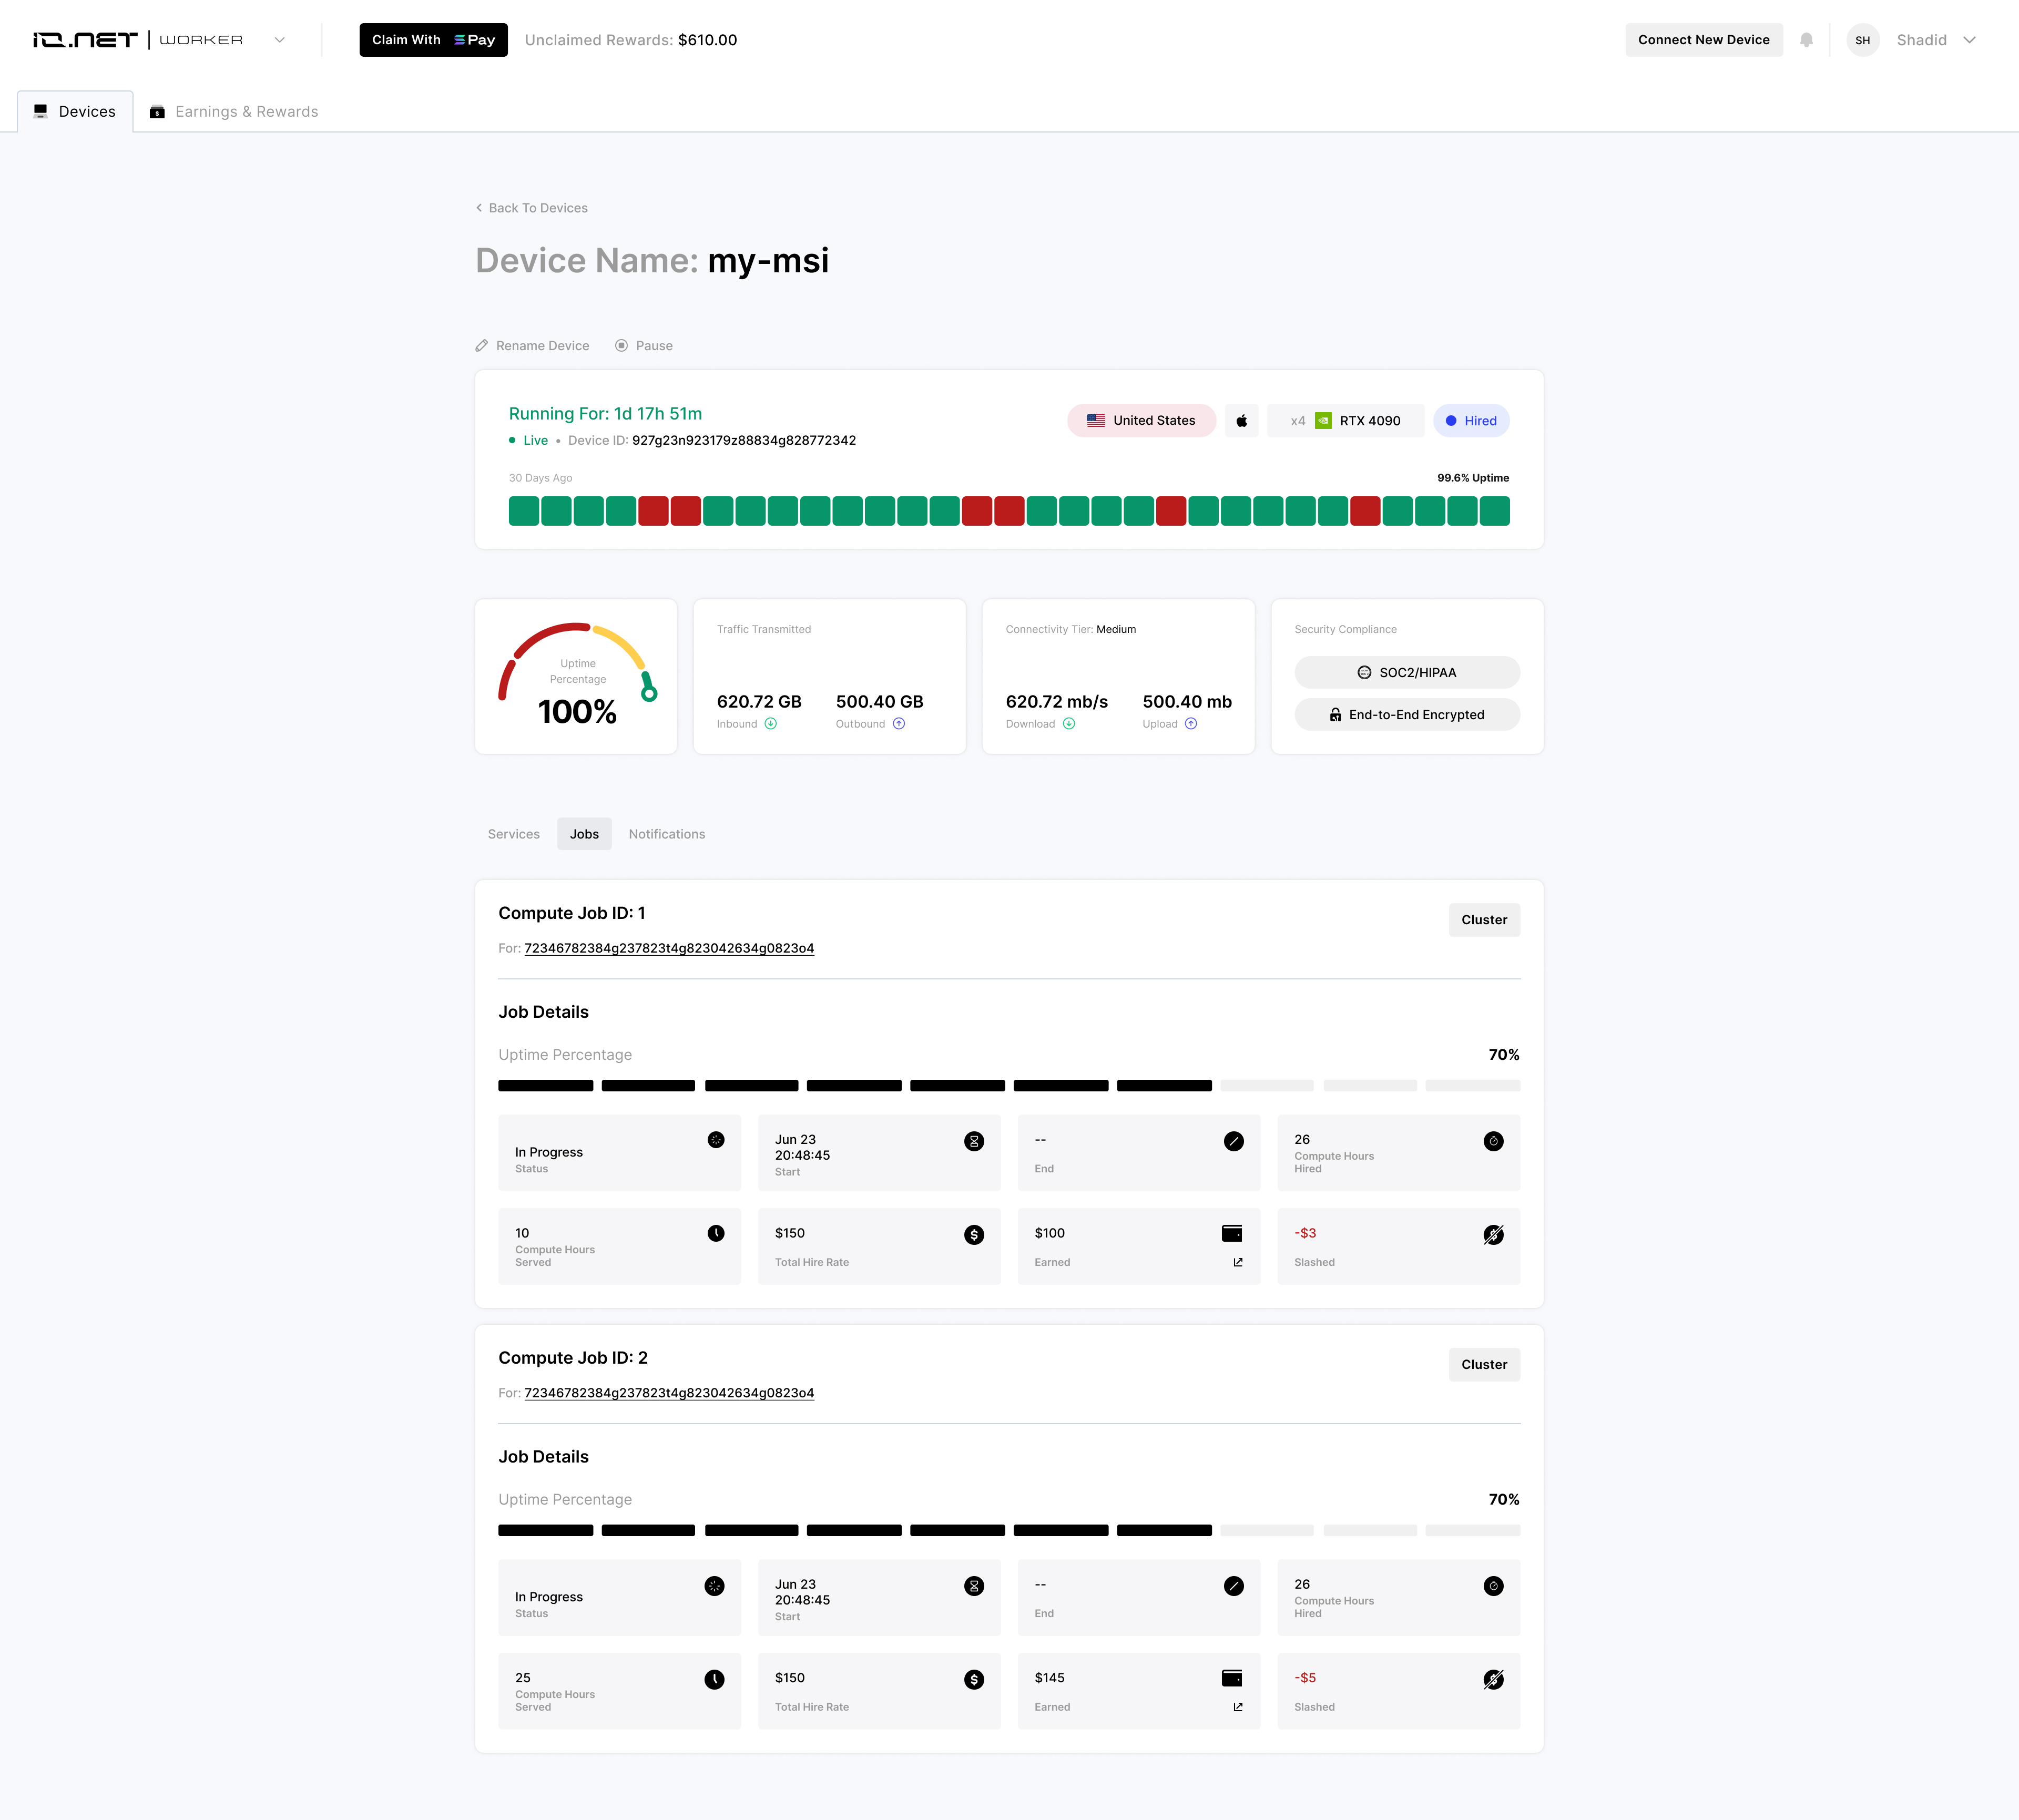Click the Outbound upload arrow icon
Screen dimensions: 2019x1820
click(x=898, y=724)
